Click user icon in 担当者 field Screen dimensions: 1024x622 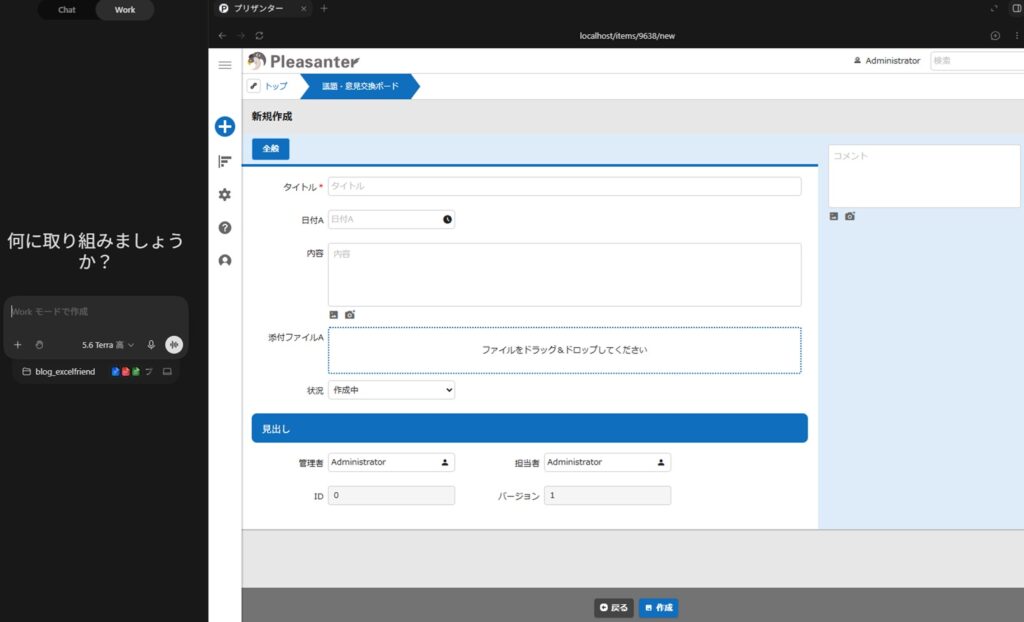[x=661, y=462]
